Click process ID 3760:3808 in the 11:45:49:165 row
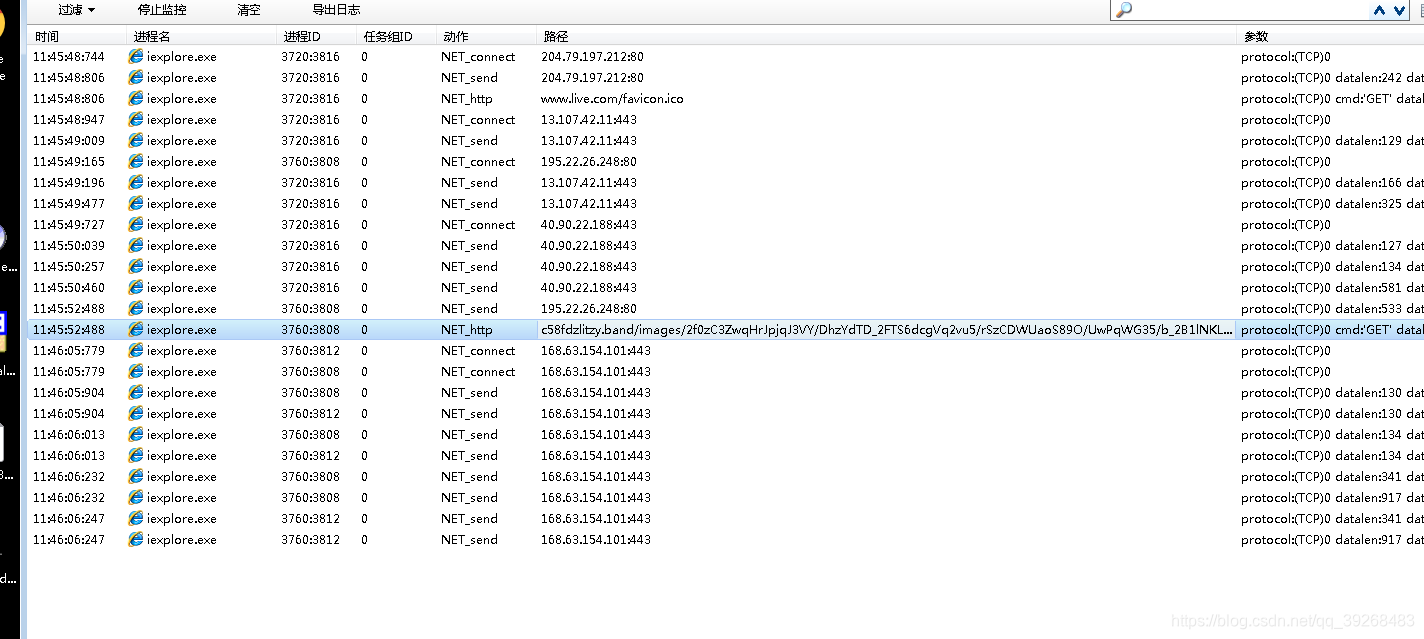 pyautogui.click(x=310, y=162)
